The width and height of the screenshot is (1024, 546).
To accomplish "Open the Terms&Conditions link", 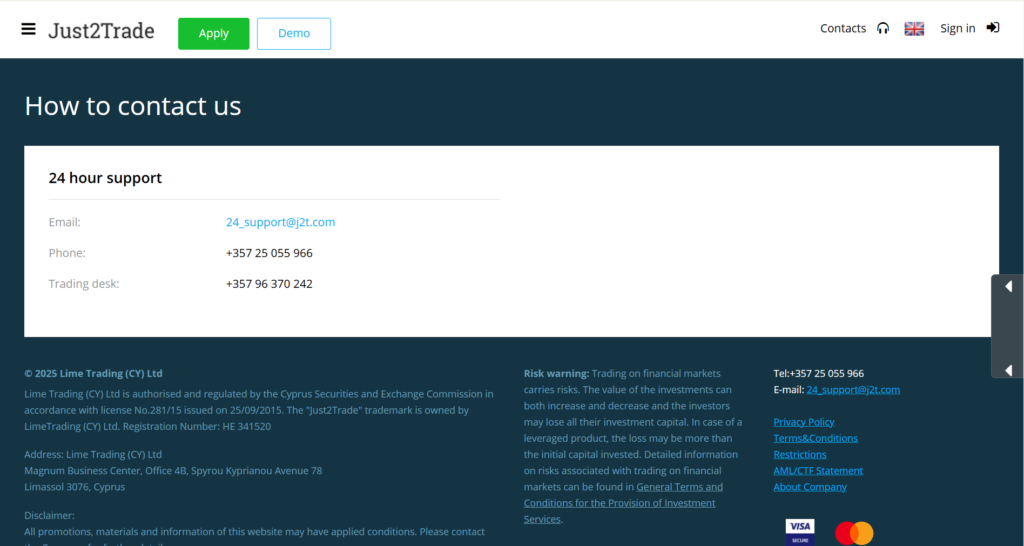I will tap(816, 438).
